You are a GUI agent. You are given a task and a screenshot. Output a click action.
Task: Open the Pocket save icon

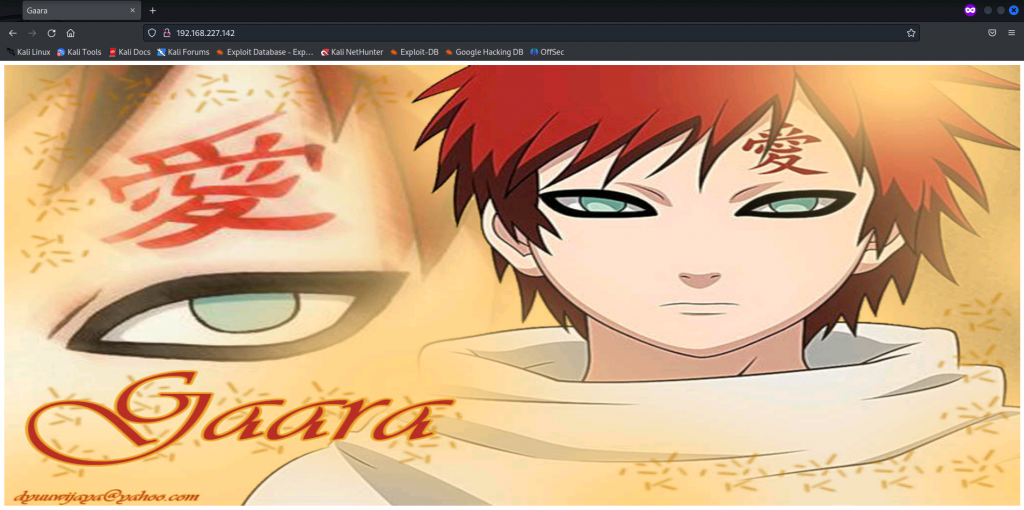coord(992,33)
